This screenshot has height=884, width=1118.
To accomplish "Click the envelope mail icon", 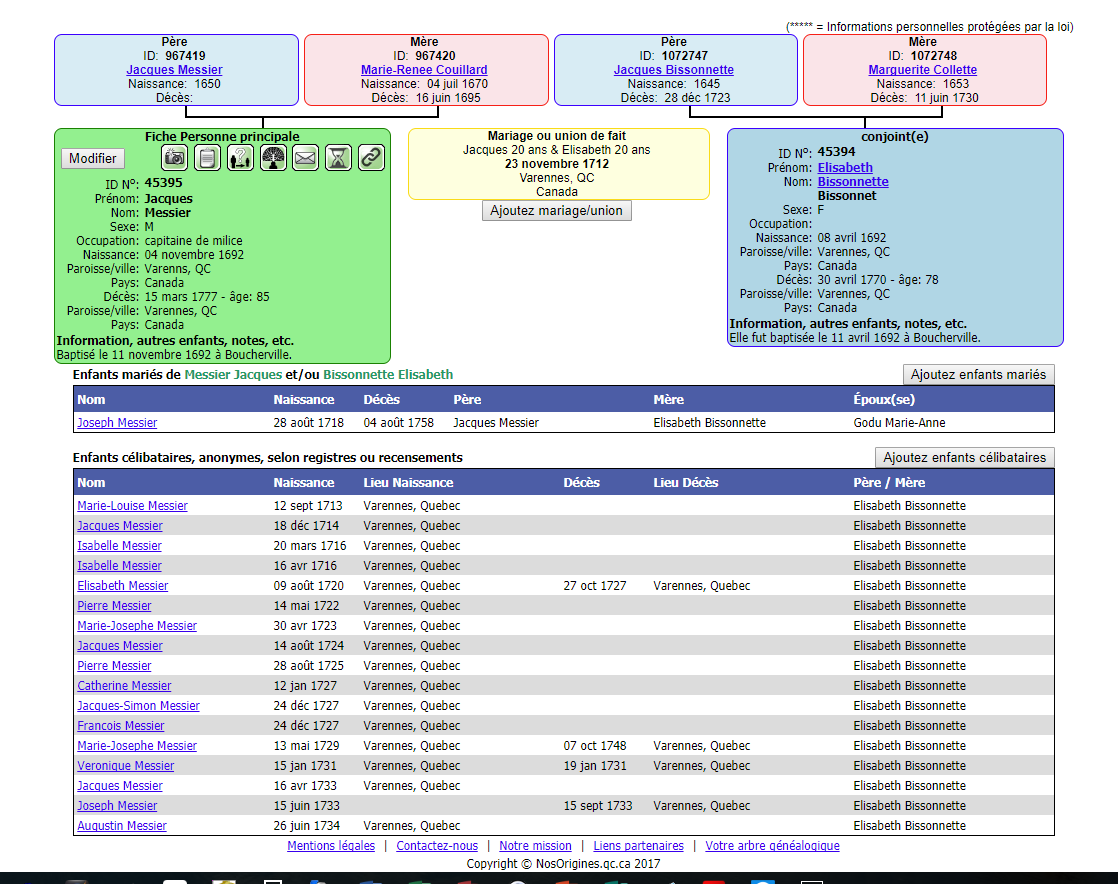I will tap(305, 158).
